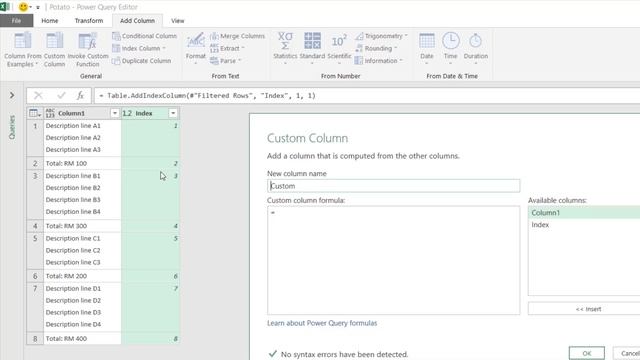Select the Add Column tab

137,20
